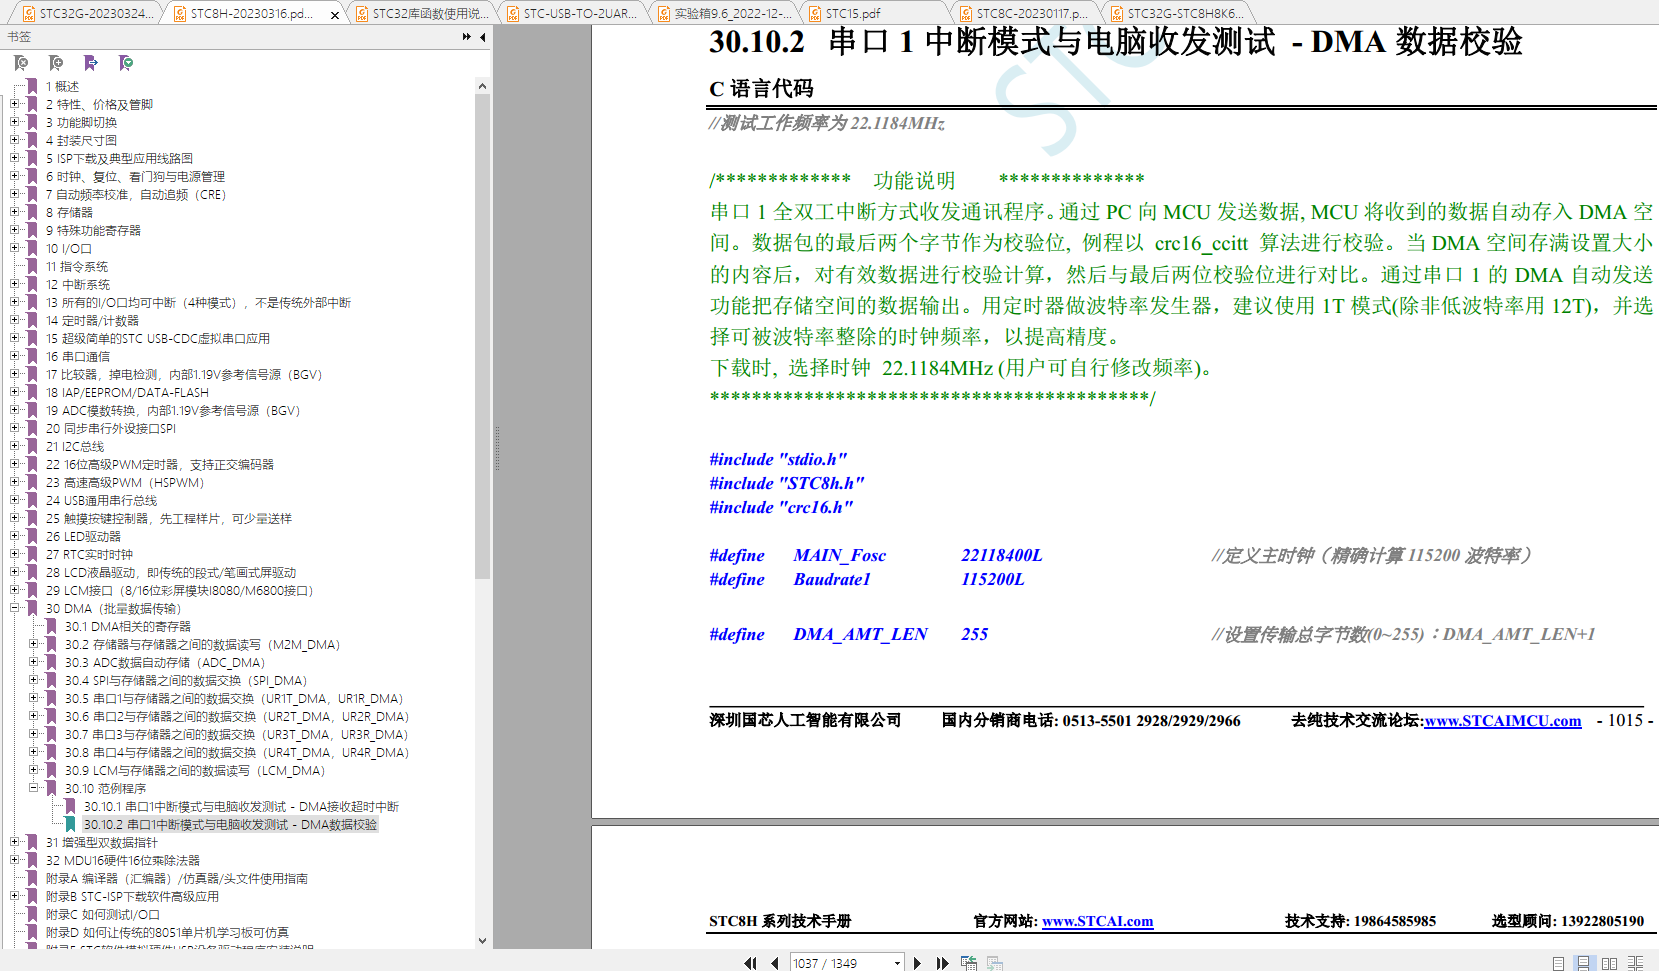Screen dimensions: 1659x971
Task: Click the previous view icon in navigation bar
Action: [968, 963]
